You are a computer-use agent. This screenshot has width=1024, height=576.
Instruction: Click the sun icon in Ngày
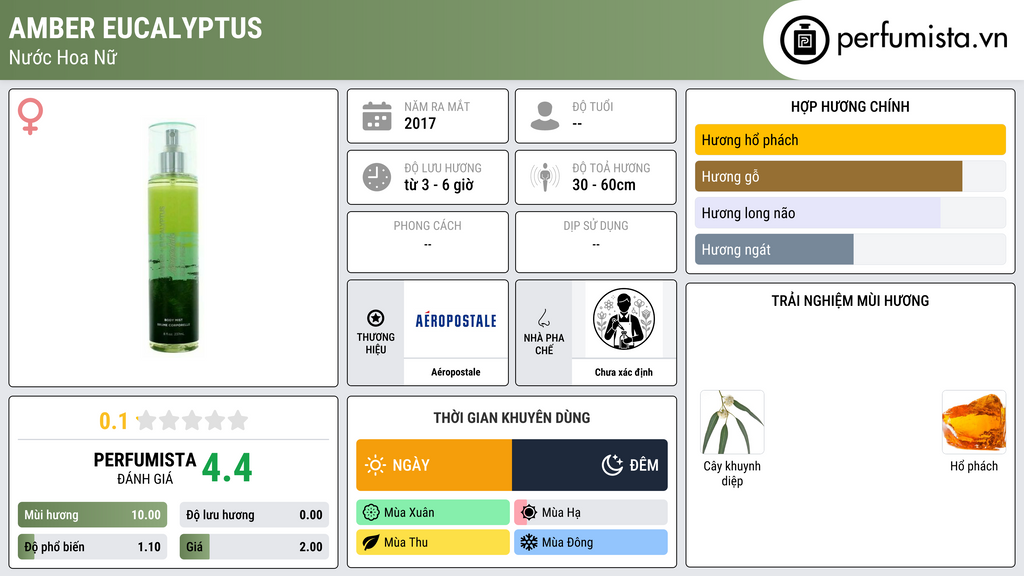coord(375,465)
